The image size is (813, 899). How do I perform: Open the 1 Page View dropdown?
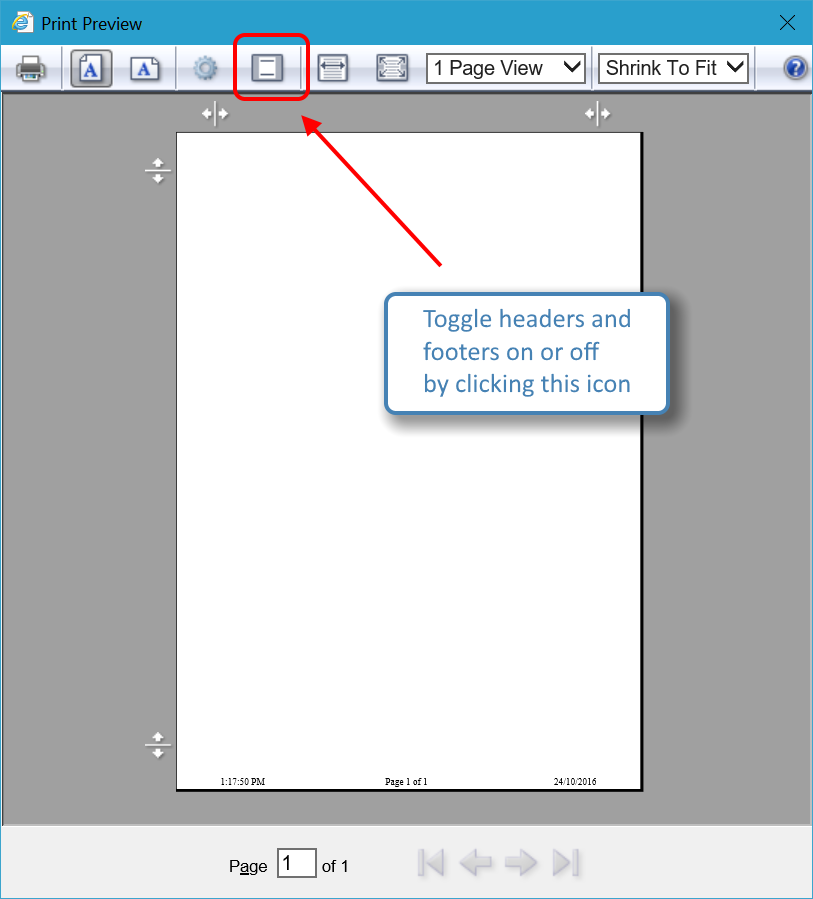[505, 67]
